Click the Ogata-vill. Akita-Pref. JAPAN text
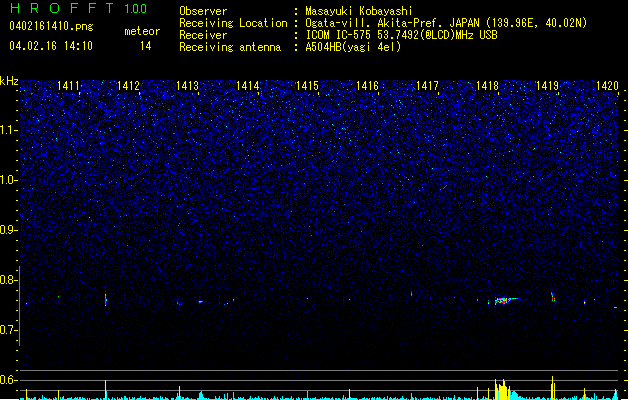 click(392, 23)
